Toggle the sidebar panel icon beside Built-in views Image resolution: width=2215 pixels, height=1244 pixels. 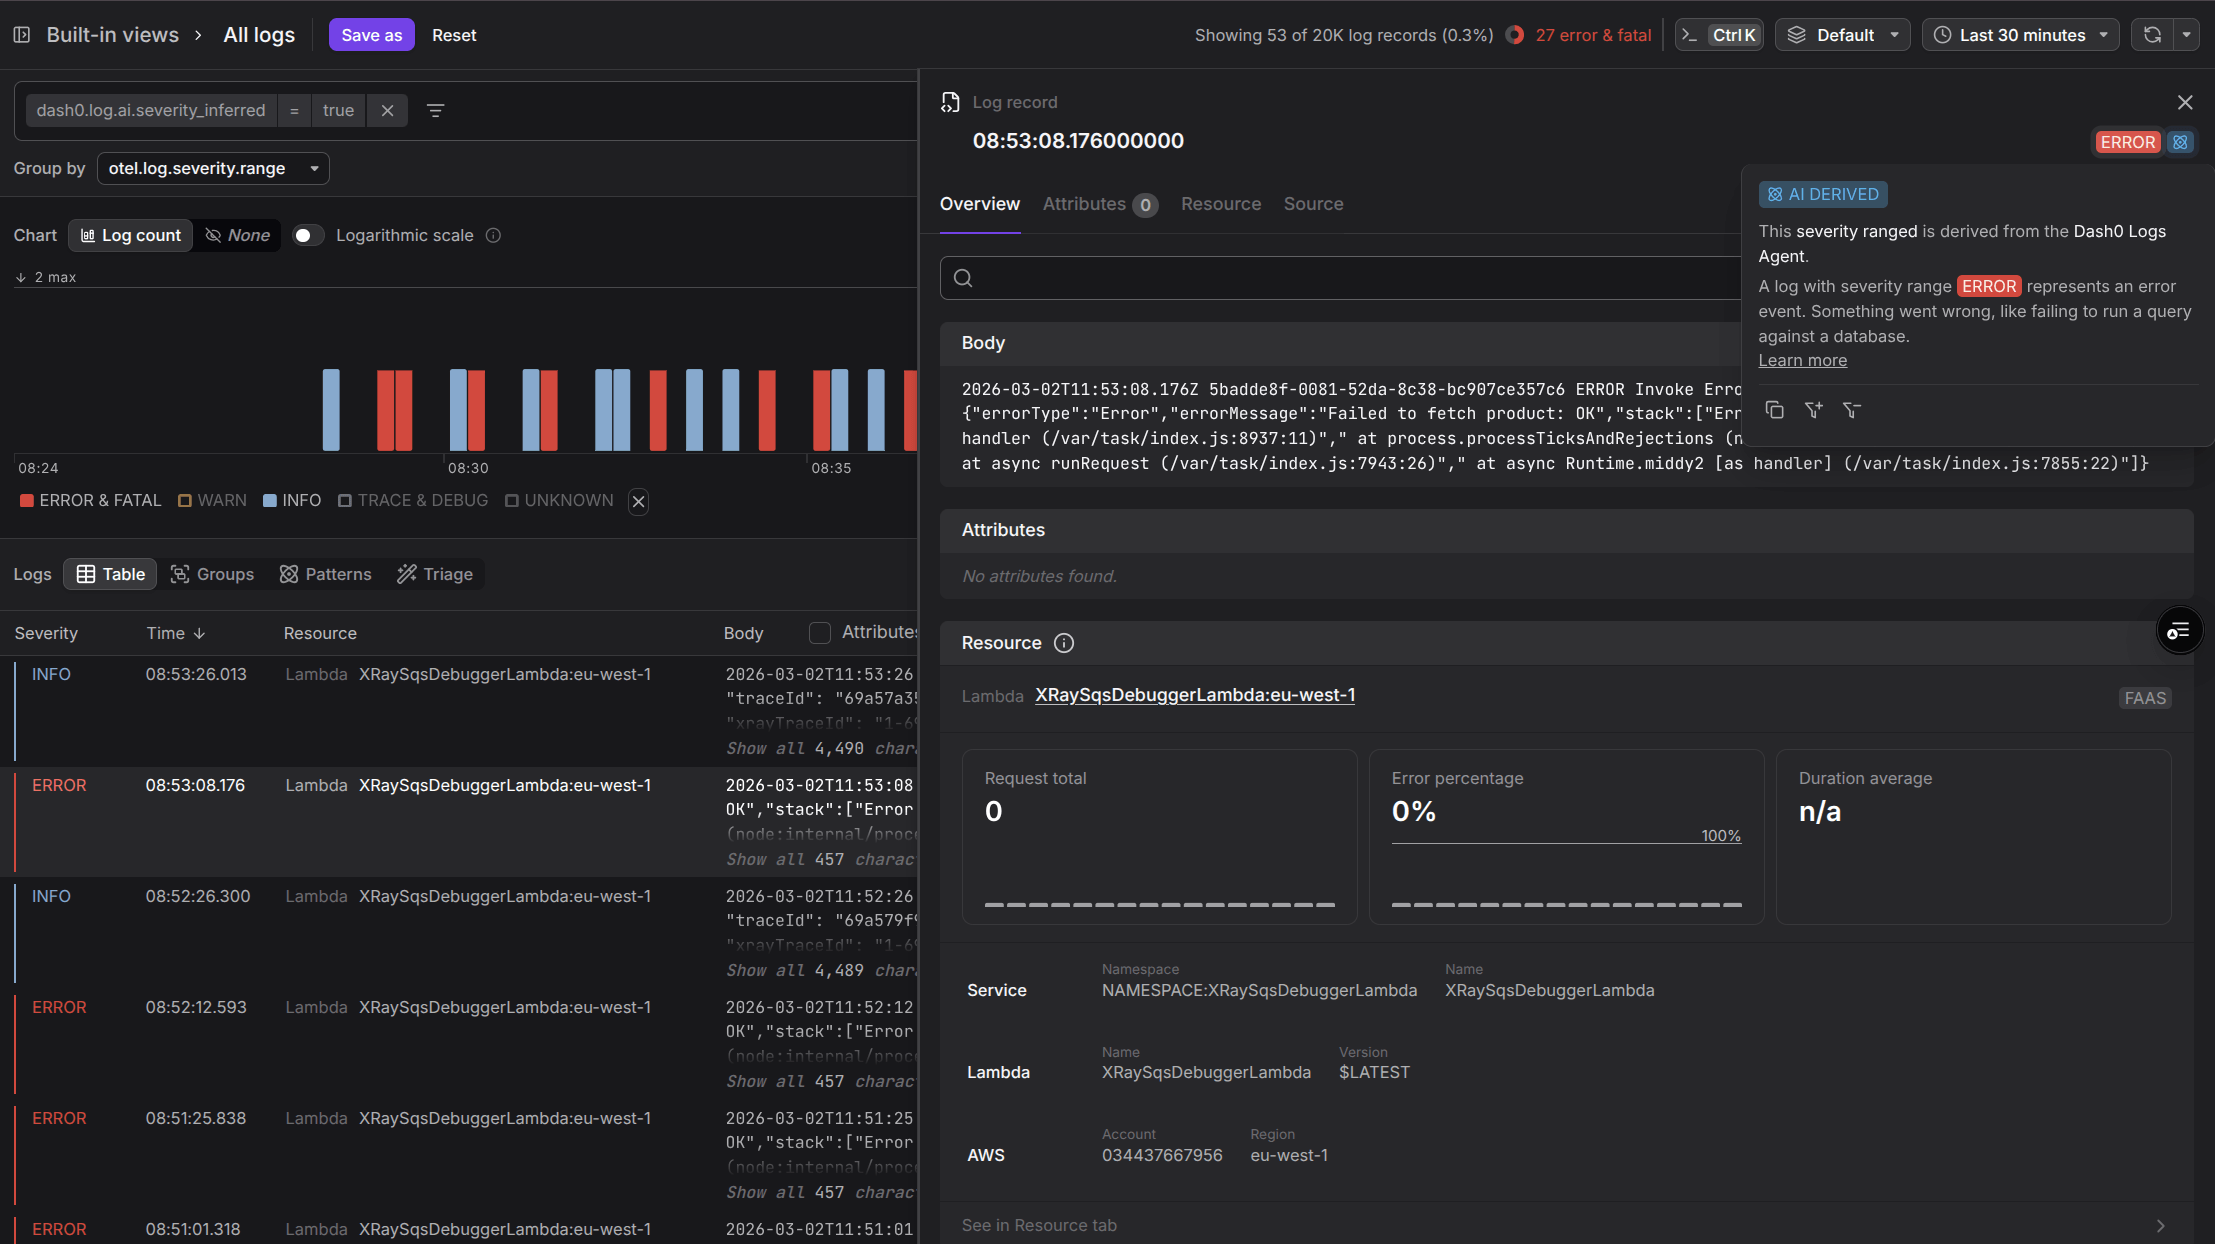click(22, 34)
